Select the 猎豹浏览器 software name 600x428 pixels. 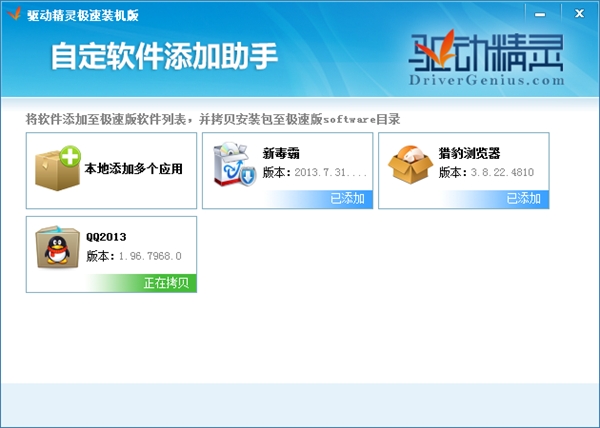click(470, 153)
